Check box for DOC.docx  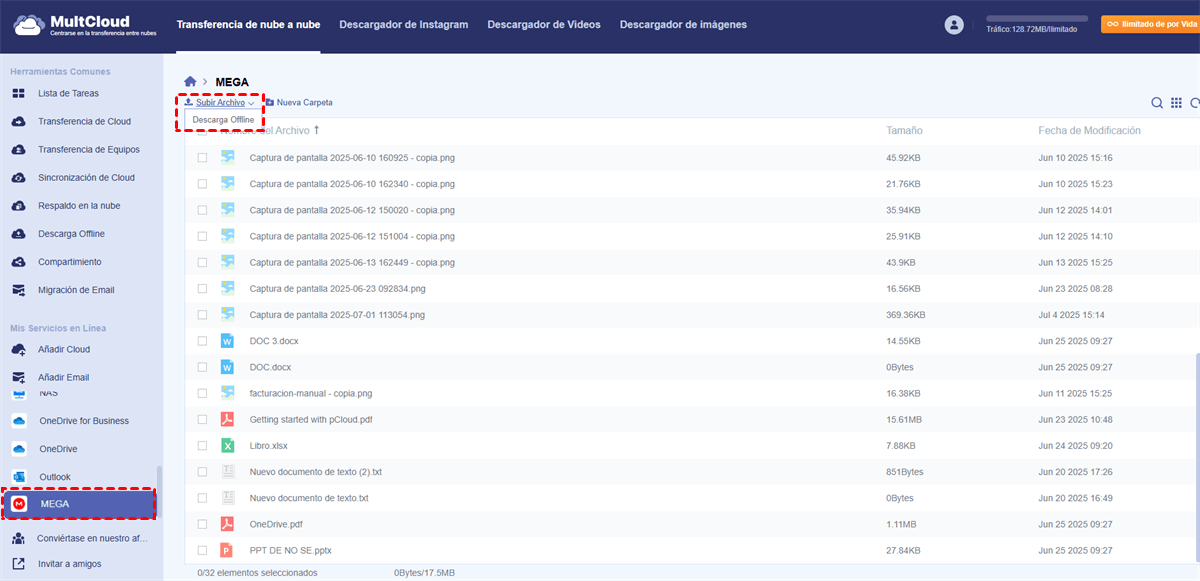coord(202,367)
